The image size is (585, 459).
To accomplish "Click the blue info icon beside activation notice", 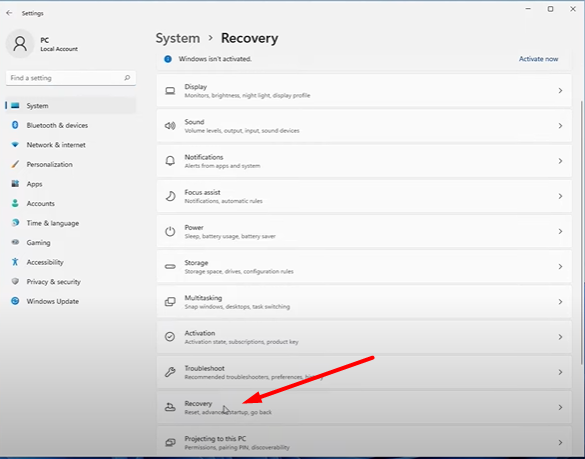I will pyautogui.click(x=168, y=59).
